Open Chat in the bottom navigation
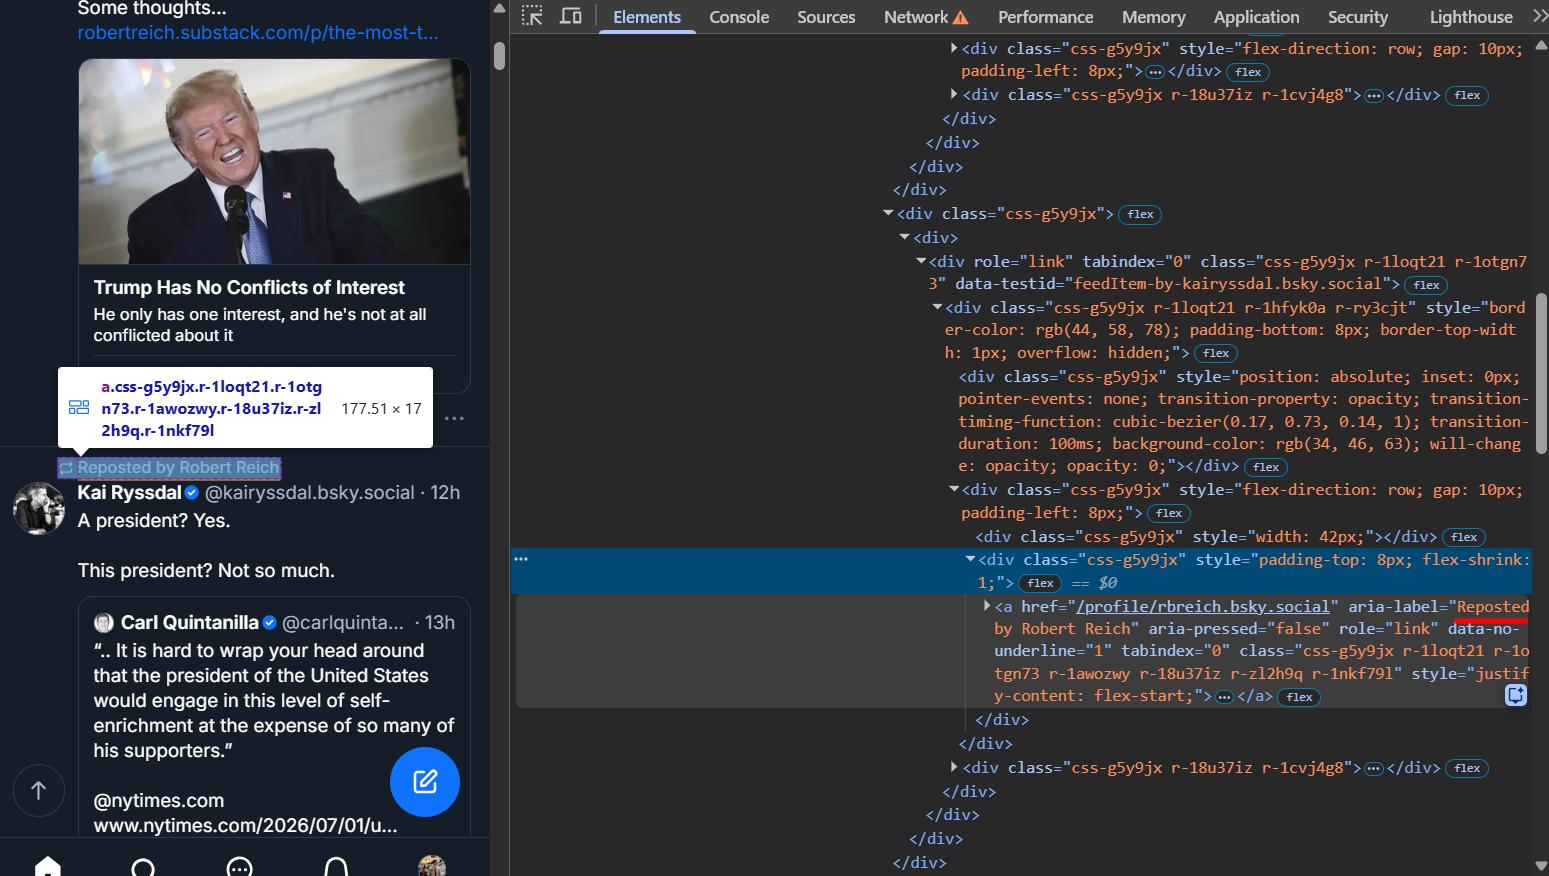Screen dimensions: 1549x876 click(x=240, y=867)
